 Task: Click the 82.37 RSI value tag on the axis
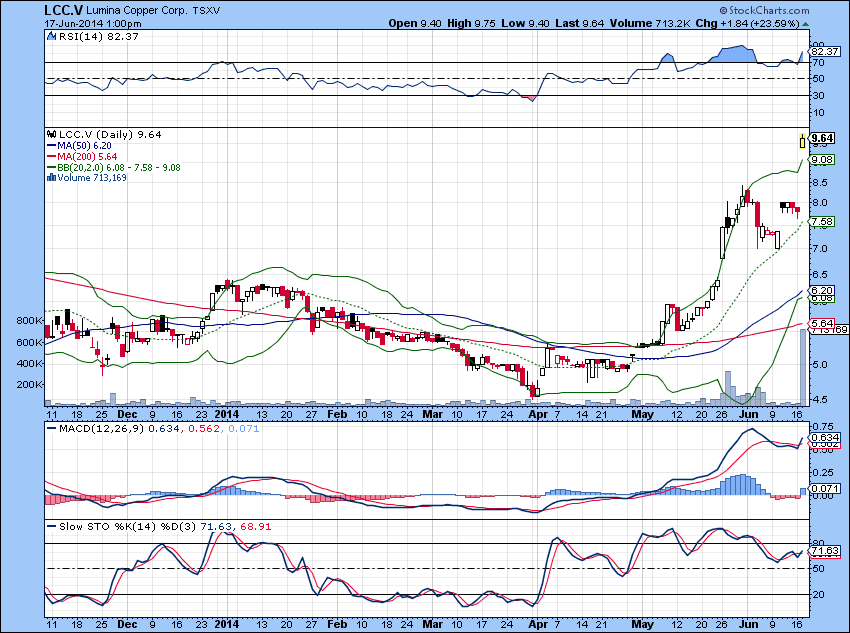(825, 52)
